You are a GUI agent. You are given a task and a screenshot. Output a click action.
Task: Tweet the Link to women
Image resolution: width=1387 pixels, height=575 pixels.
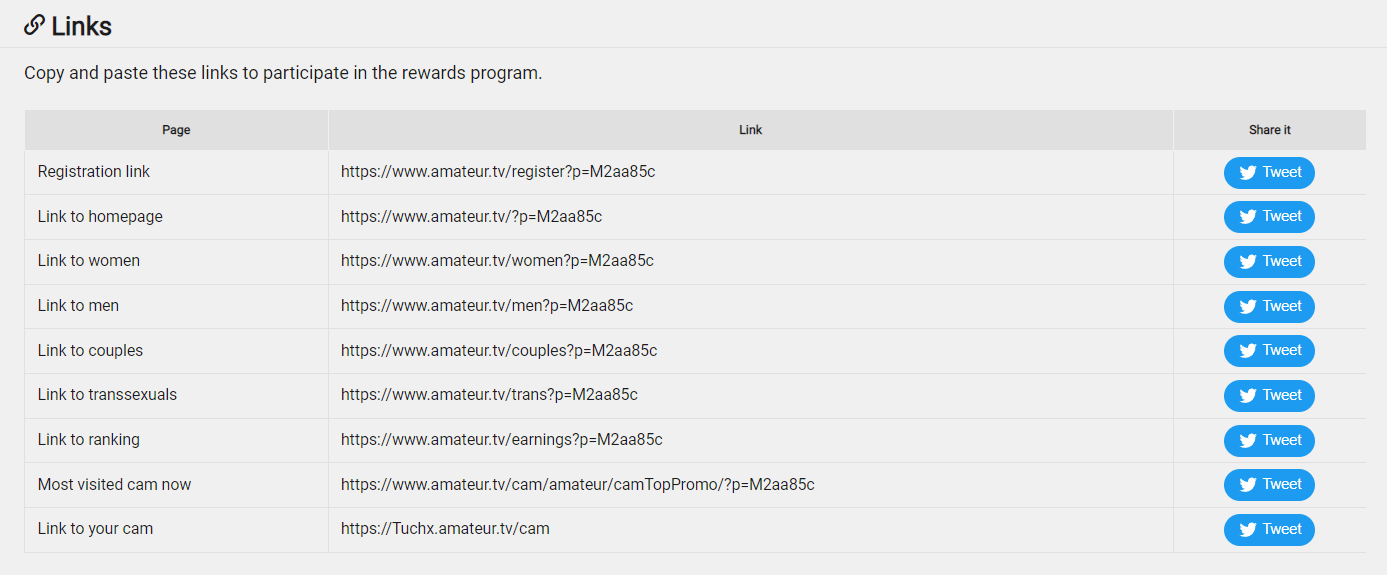tap(1269, 262)
